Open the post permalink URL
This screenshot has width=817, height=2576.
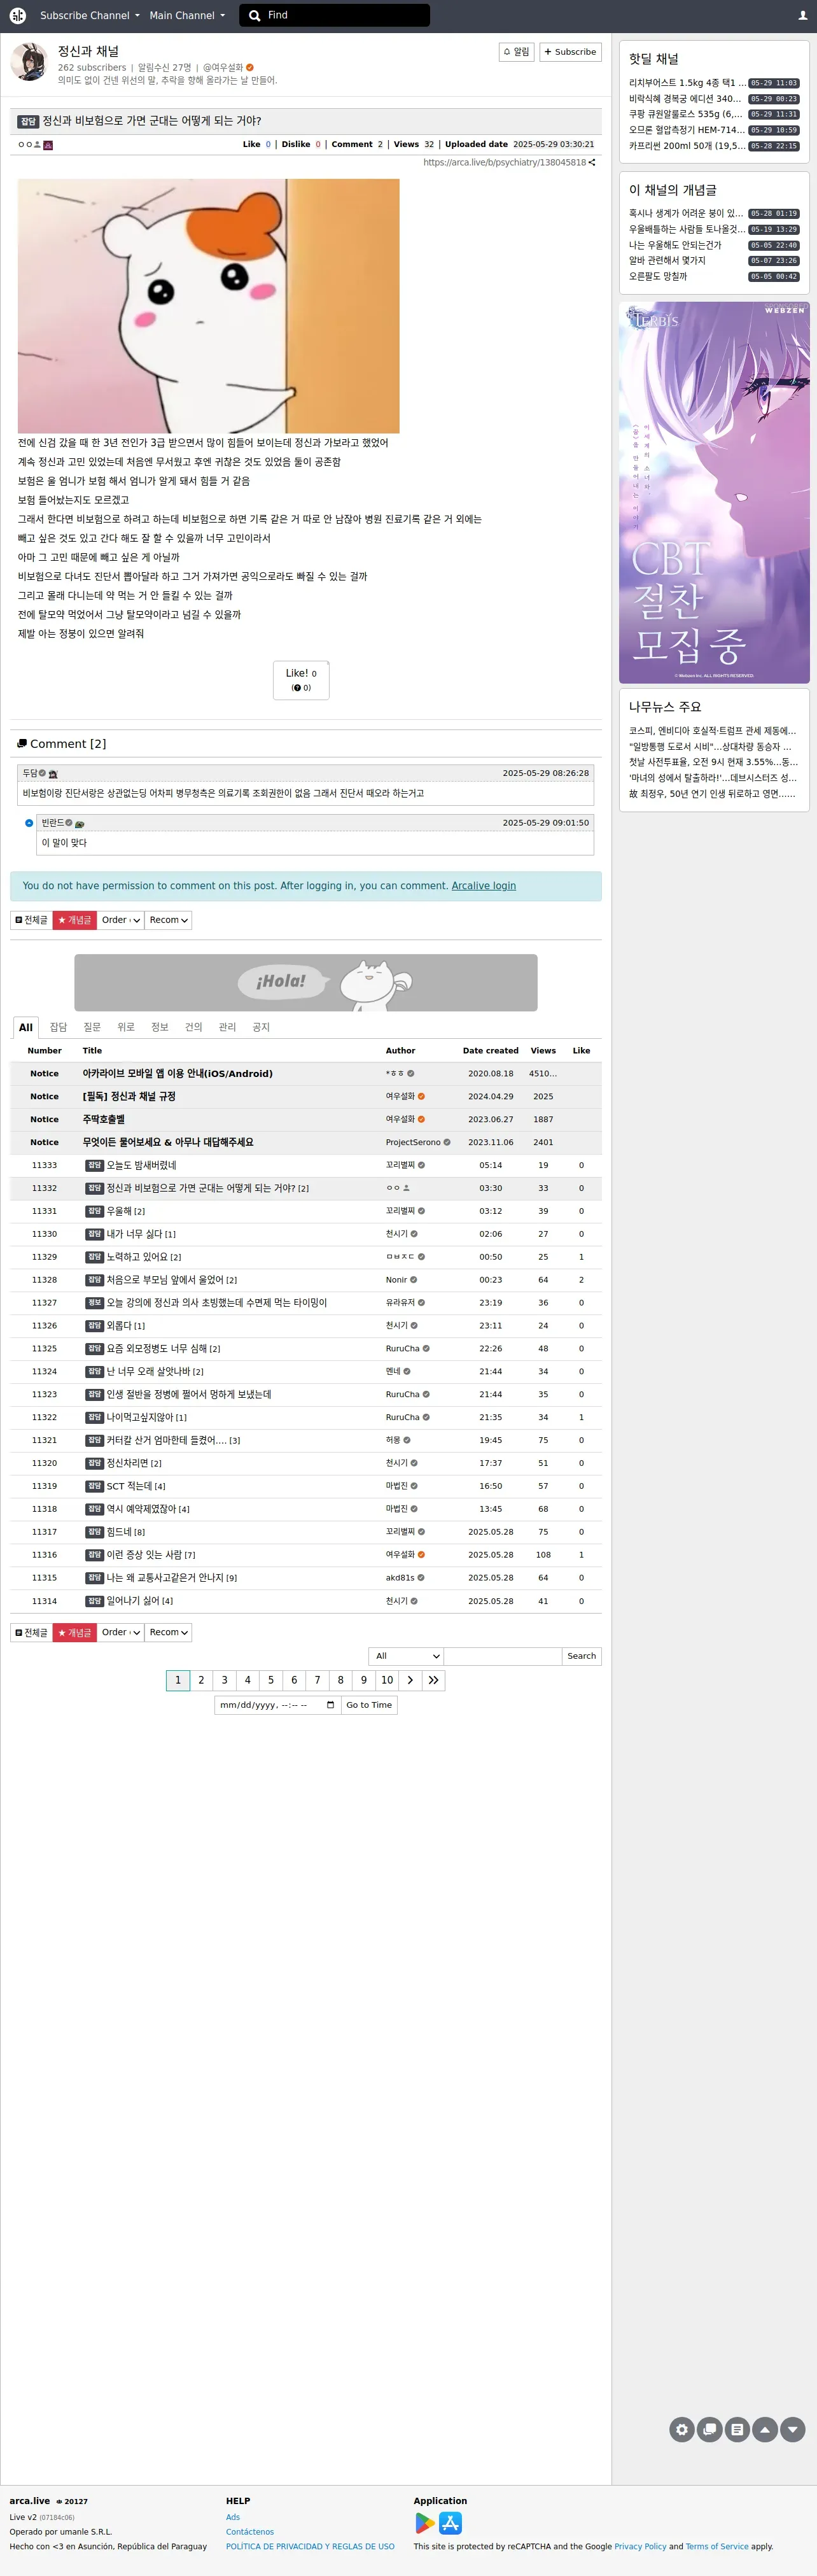[x=504, y=162]
